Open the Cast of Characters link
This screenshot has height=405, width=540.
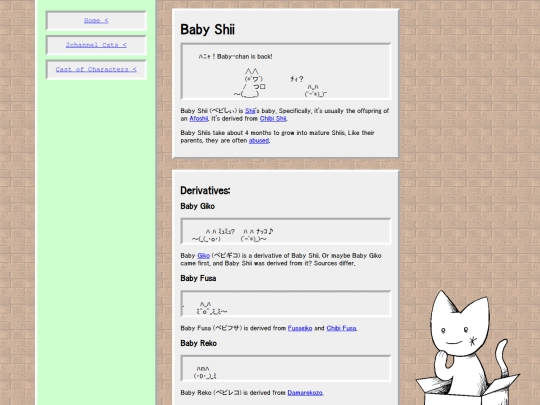tap(96, 70)
